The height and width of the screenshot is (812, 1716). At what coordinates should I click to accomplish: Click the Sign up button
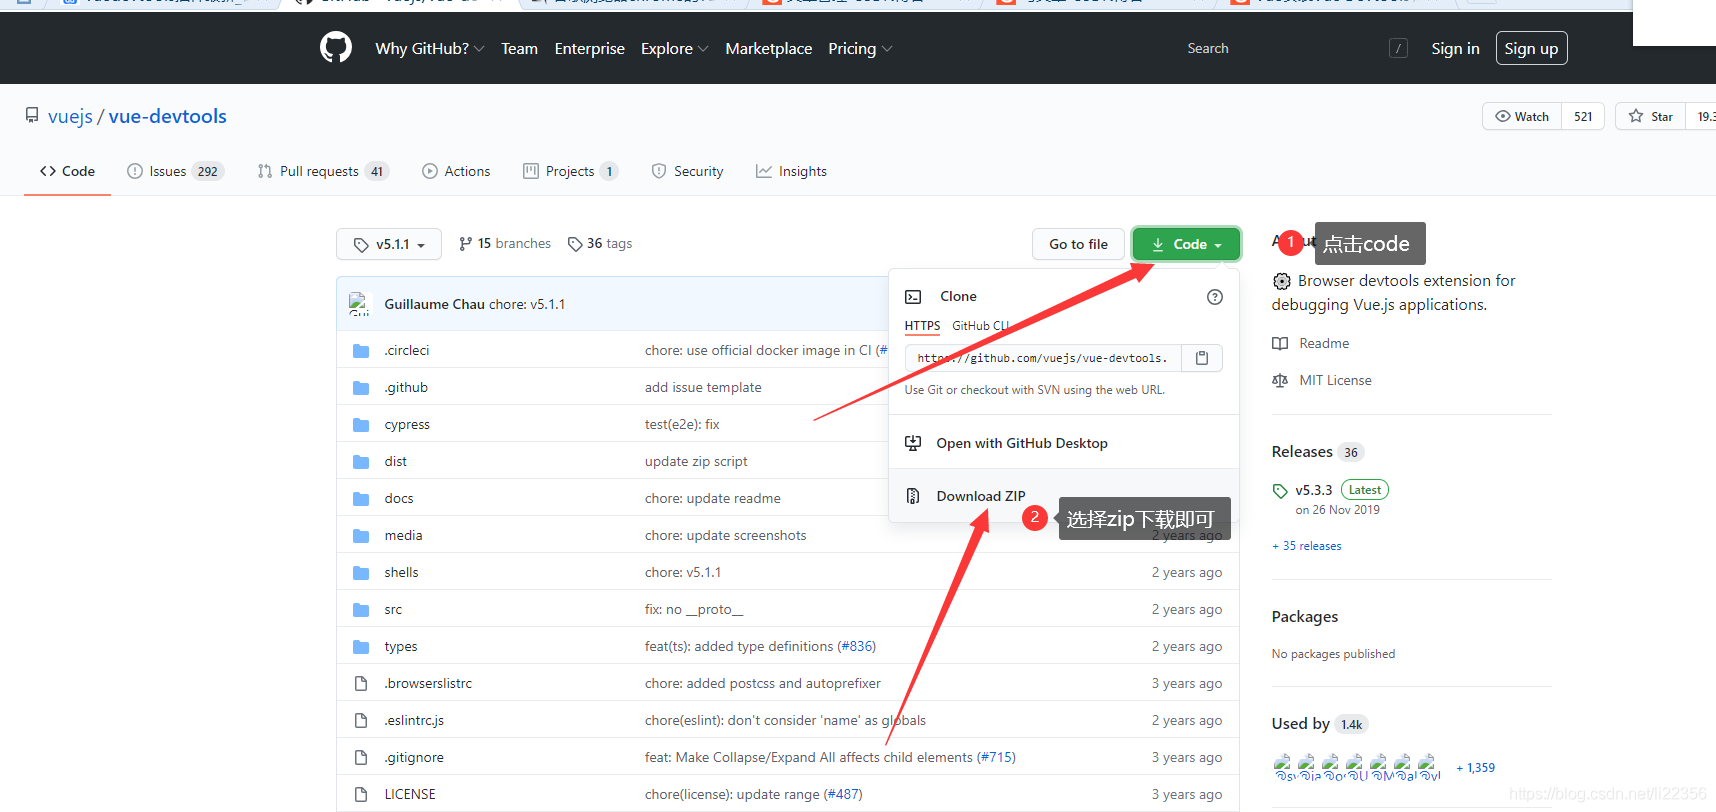coord(1531,48)
